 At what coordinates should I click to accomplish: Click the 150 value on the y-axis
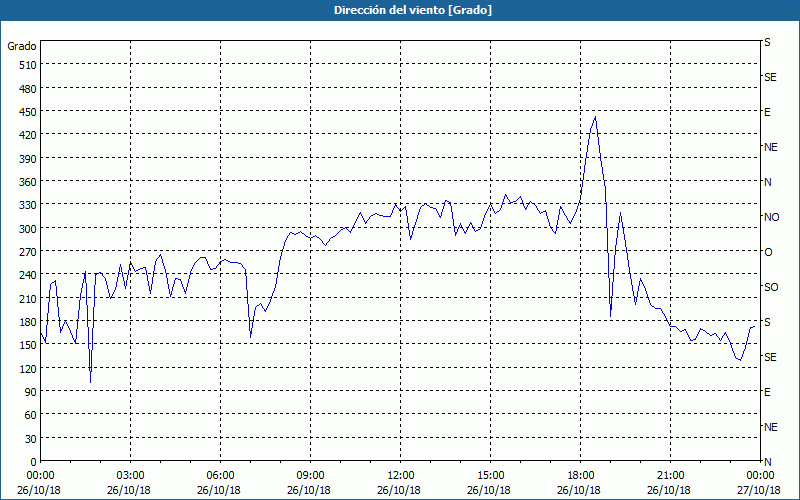pos(28,344)
